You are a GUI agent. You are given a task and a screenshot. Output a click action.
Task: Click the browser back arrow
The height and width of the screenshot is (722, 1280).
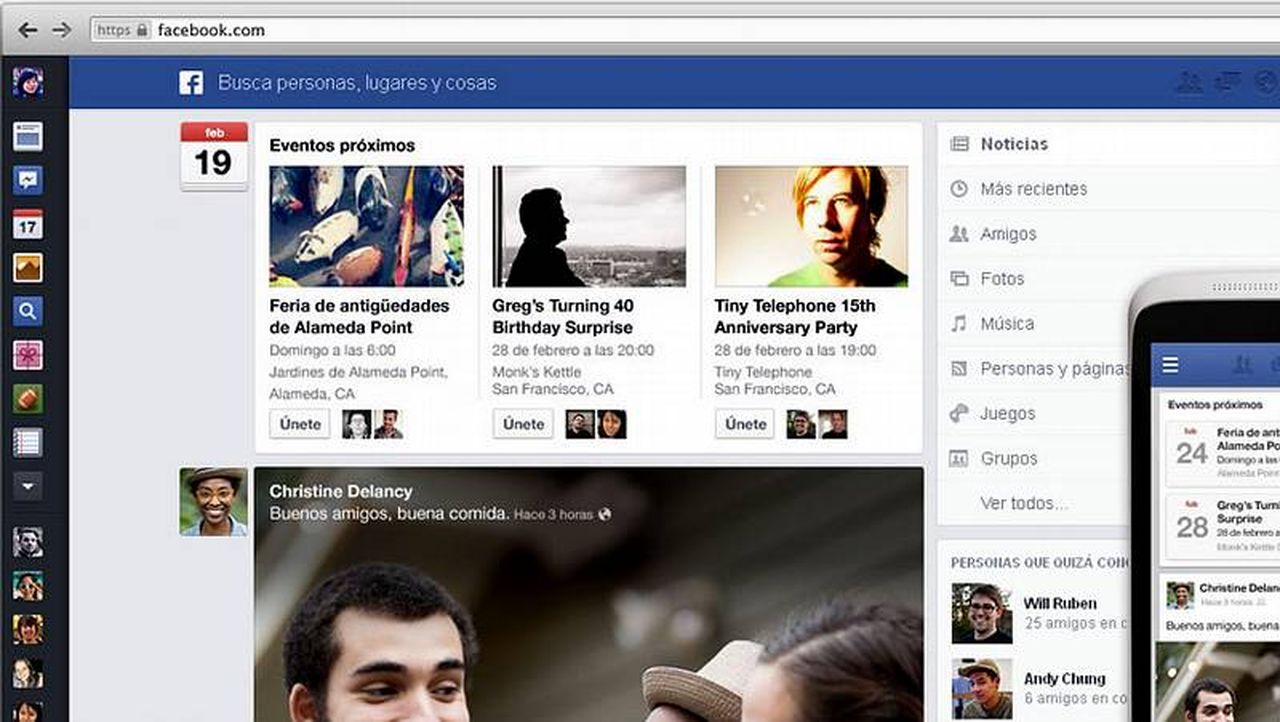pos(27,30)
